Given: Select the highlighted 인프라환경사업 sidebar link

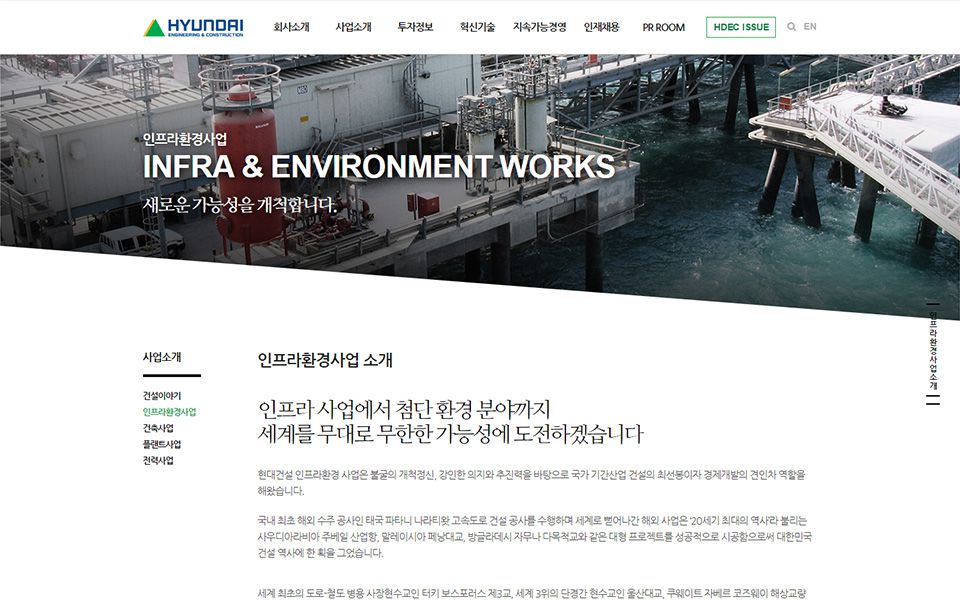Looking at the screenshot, I should click(x=169, y=412).
